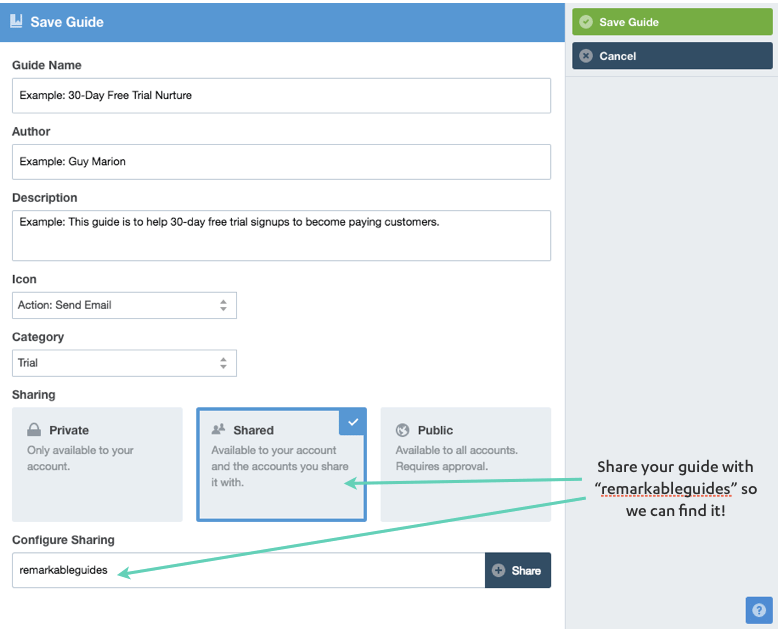The image size is (778, 629).
Task: Select the Shared sharing option
Action: (281, 464)
